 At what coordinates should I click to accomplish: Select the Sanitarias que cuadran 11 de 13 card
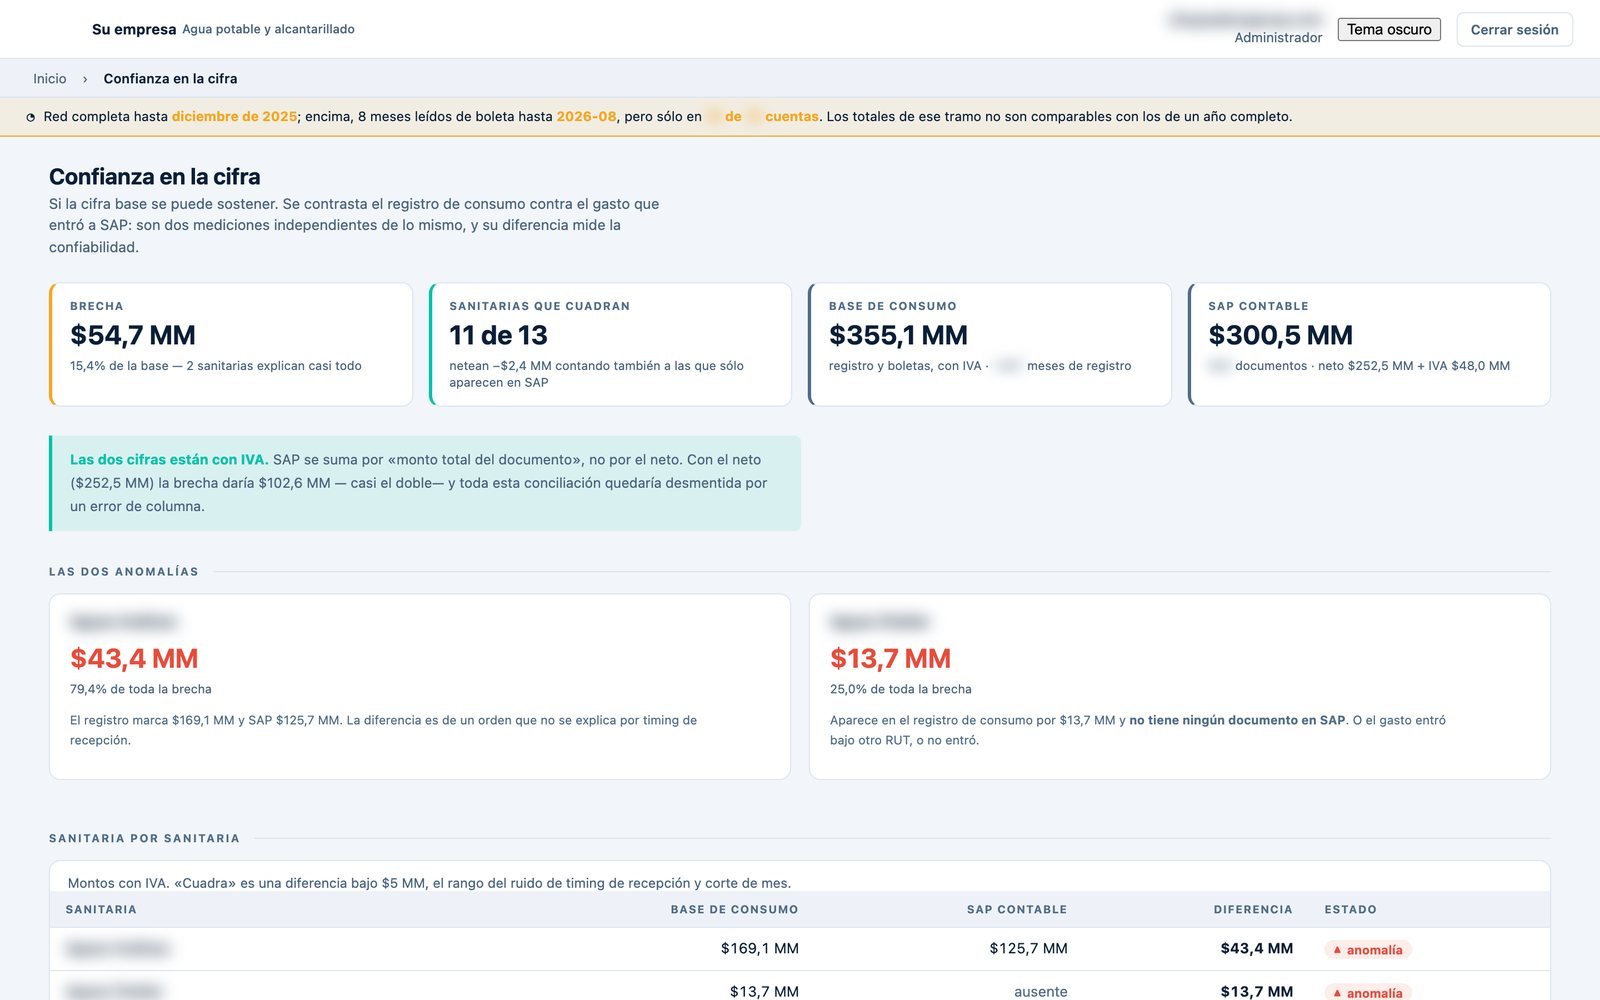coord(610,344)
